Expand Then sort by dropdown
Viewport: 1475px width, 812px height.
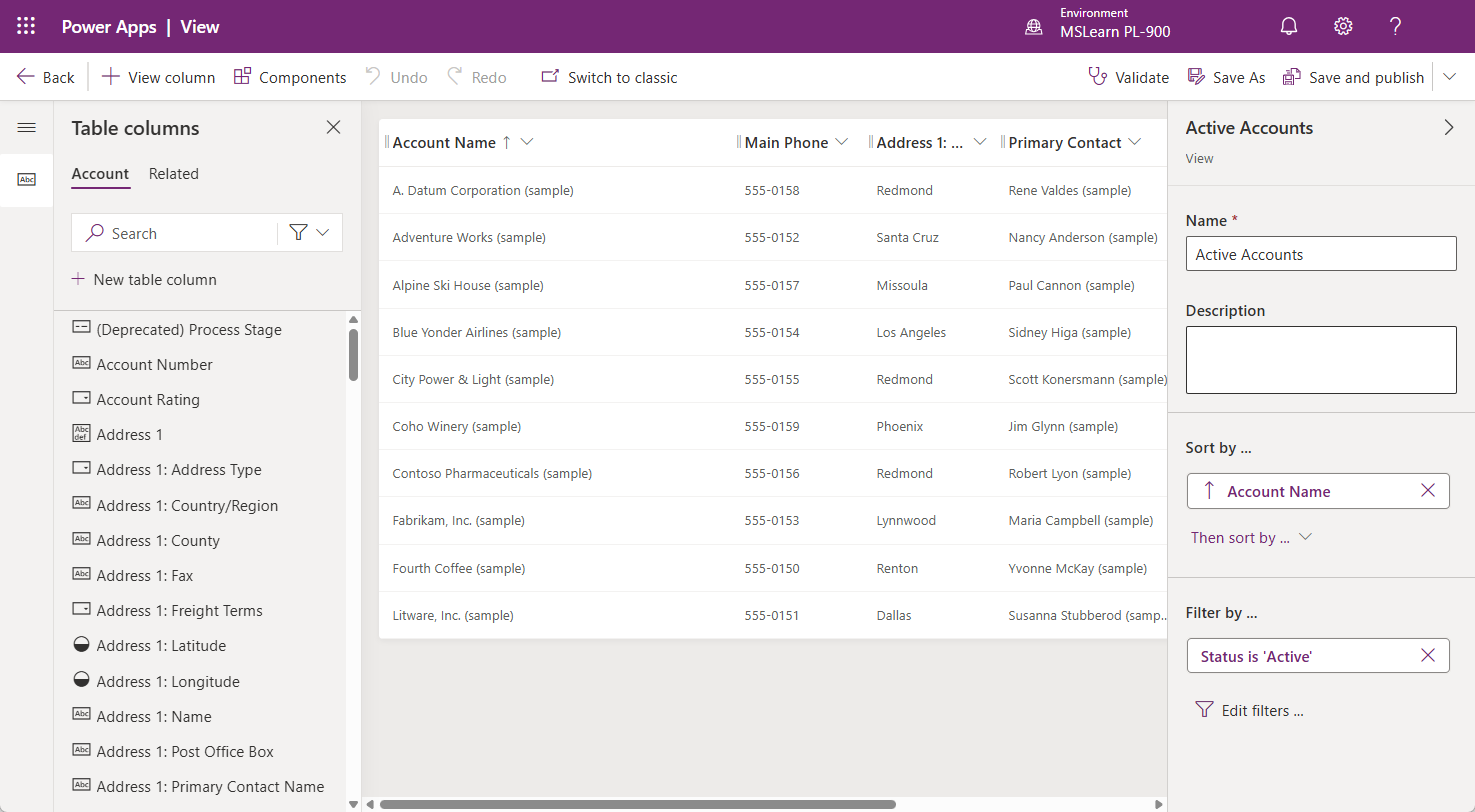[1250, 538]
